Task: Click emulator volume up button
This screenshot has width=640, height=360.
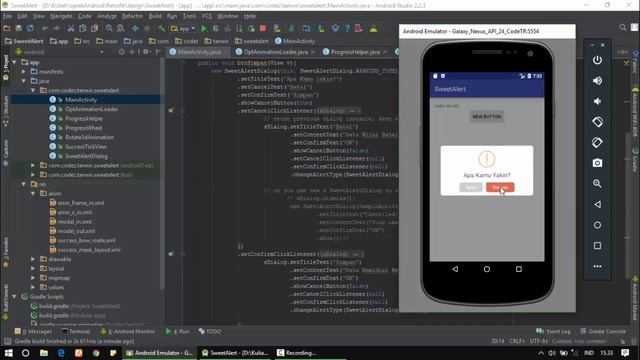Action: click(597, 80)
